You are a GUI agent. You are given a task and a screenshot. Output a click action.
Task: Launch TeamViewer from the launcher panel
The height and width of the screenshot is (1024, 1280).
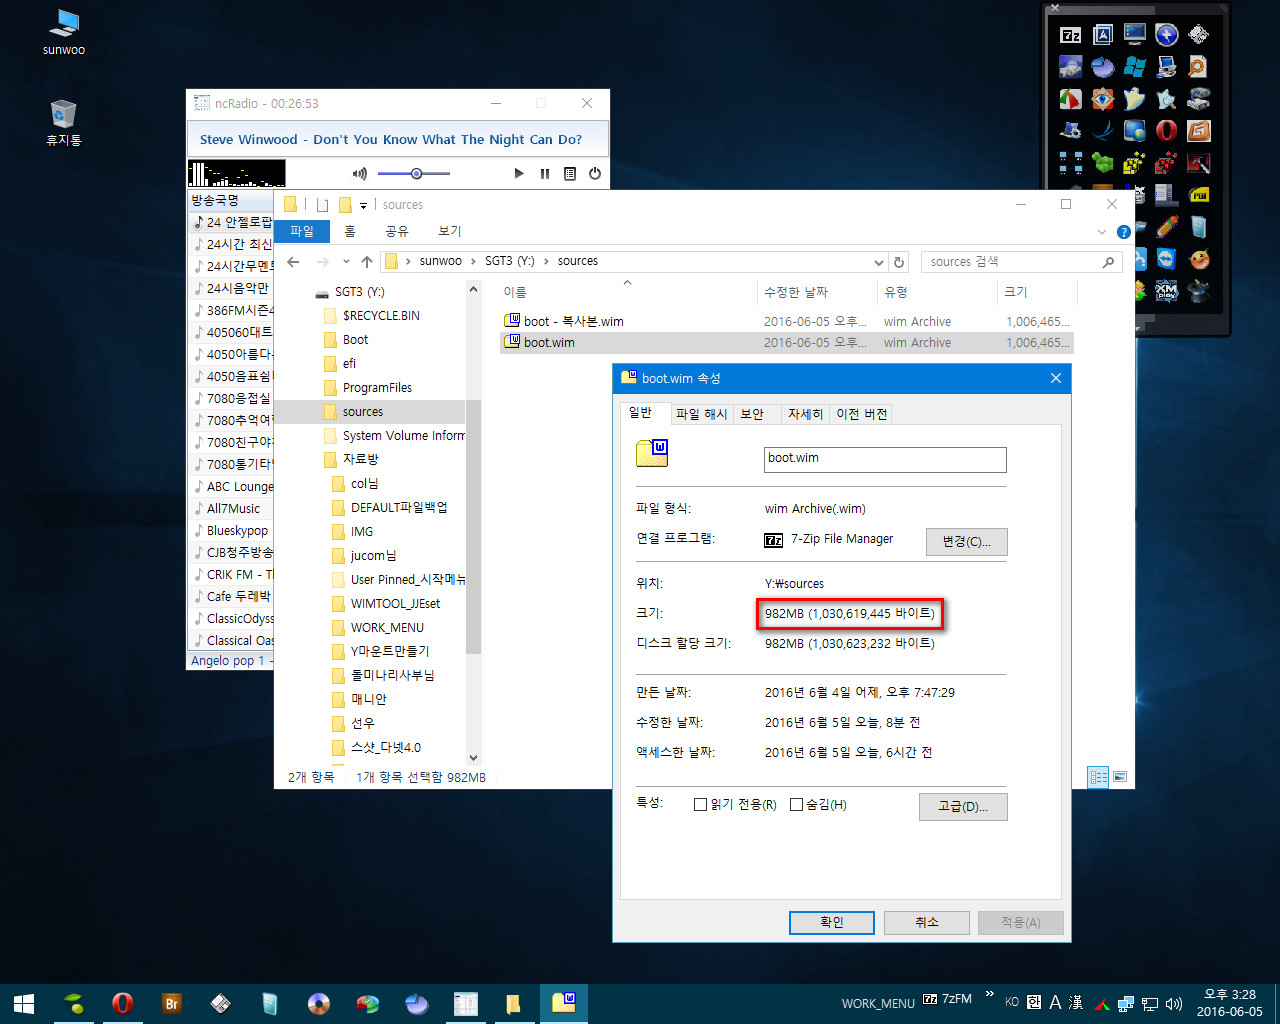(1166, 259)
